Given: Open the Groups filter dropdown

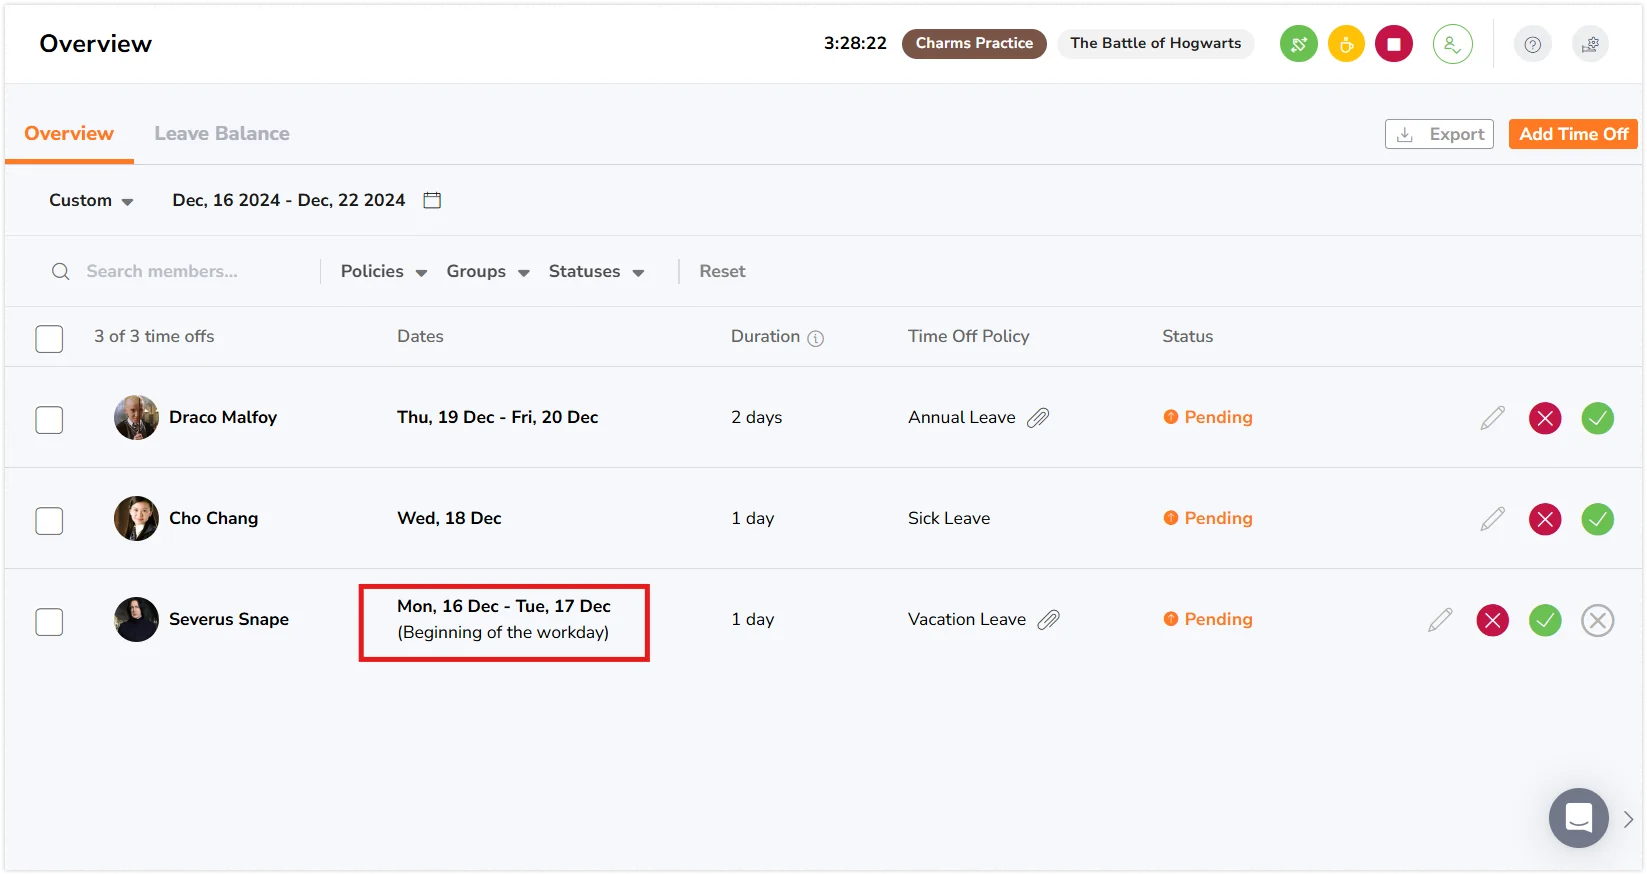Looking at the screenshot, I should [488, 271].
